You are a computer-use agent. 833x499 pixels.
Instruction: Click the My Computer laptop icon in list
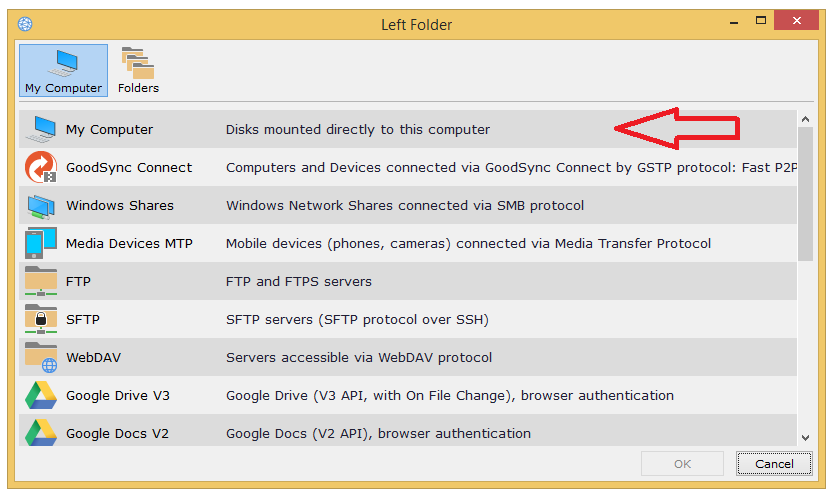(x=41, y=130)
